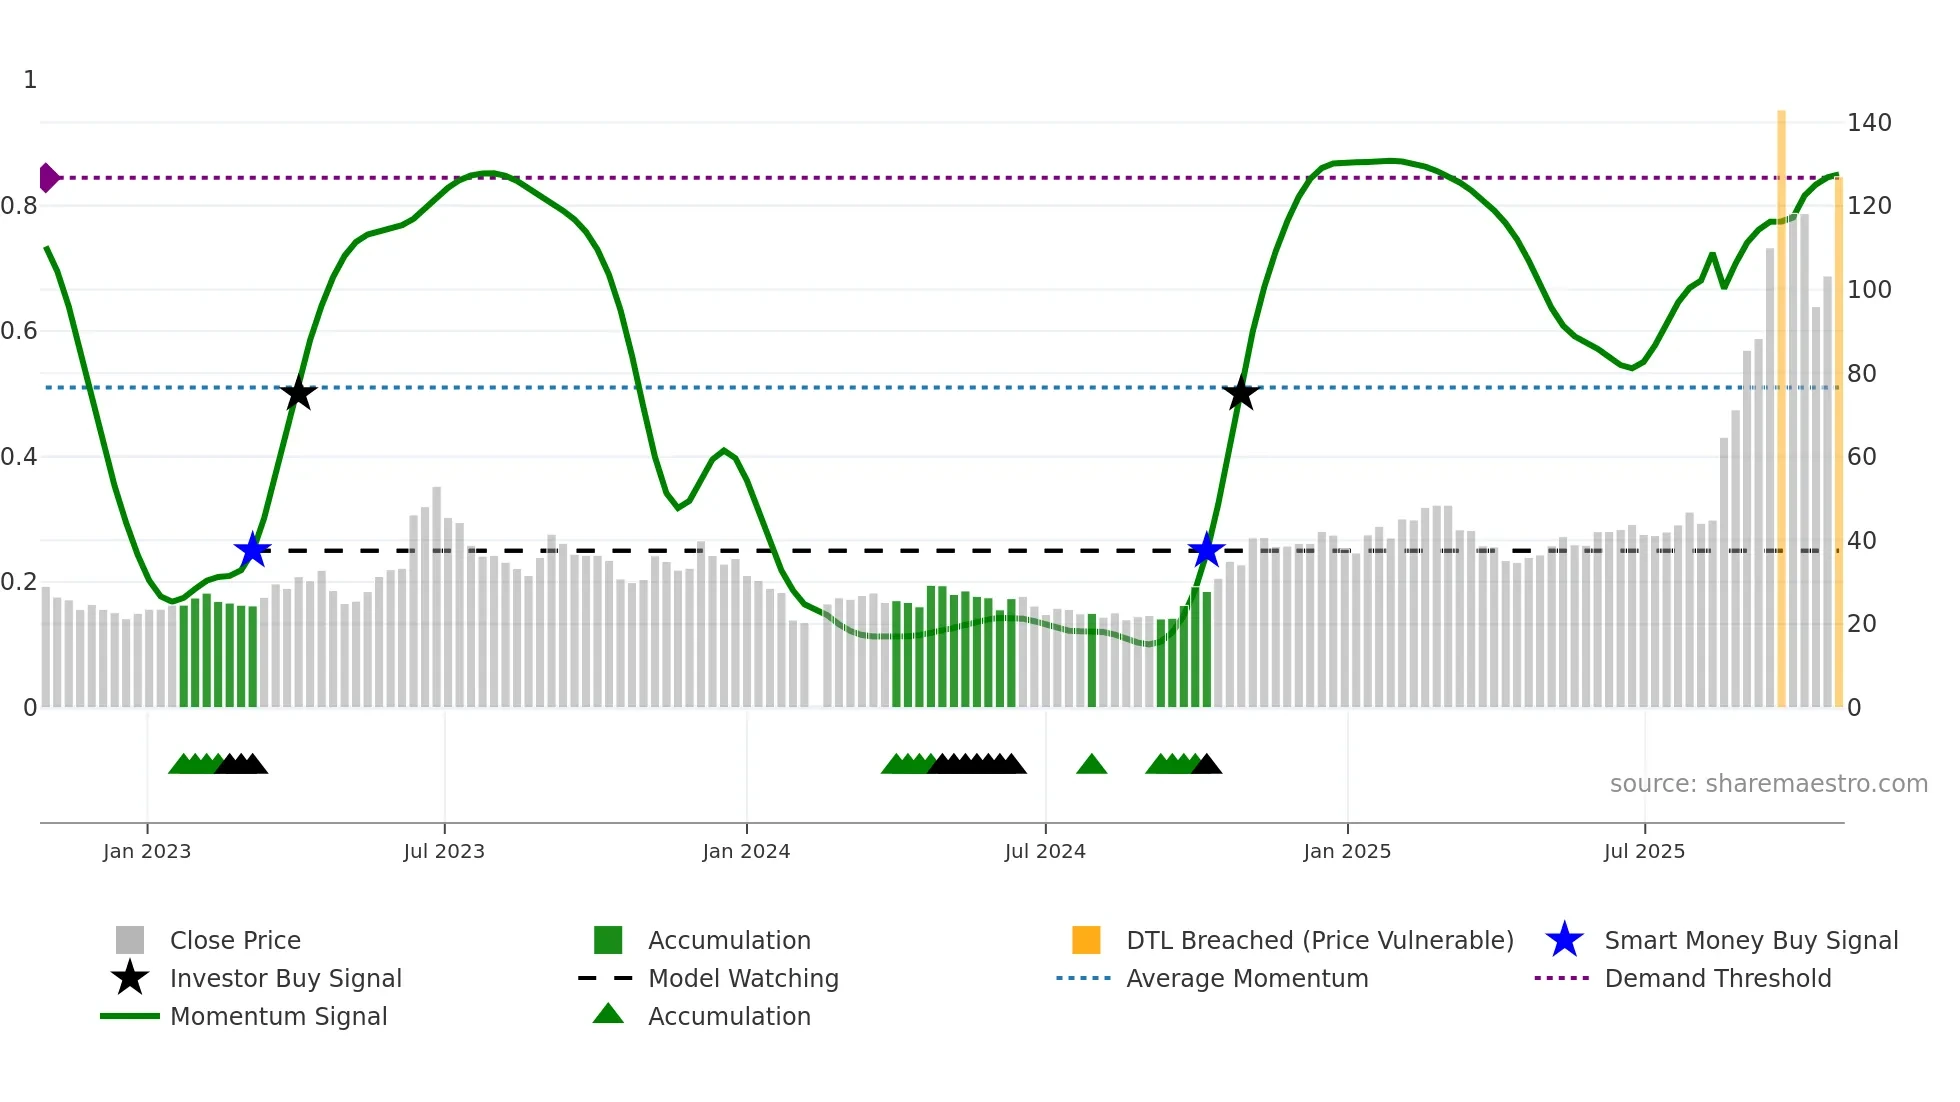Image resolution: width=1960 pixels, height=1102 pixels.
Task: Toggle Demand Threshold legend label
Action: (x=1717, y=978)
